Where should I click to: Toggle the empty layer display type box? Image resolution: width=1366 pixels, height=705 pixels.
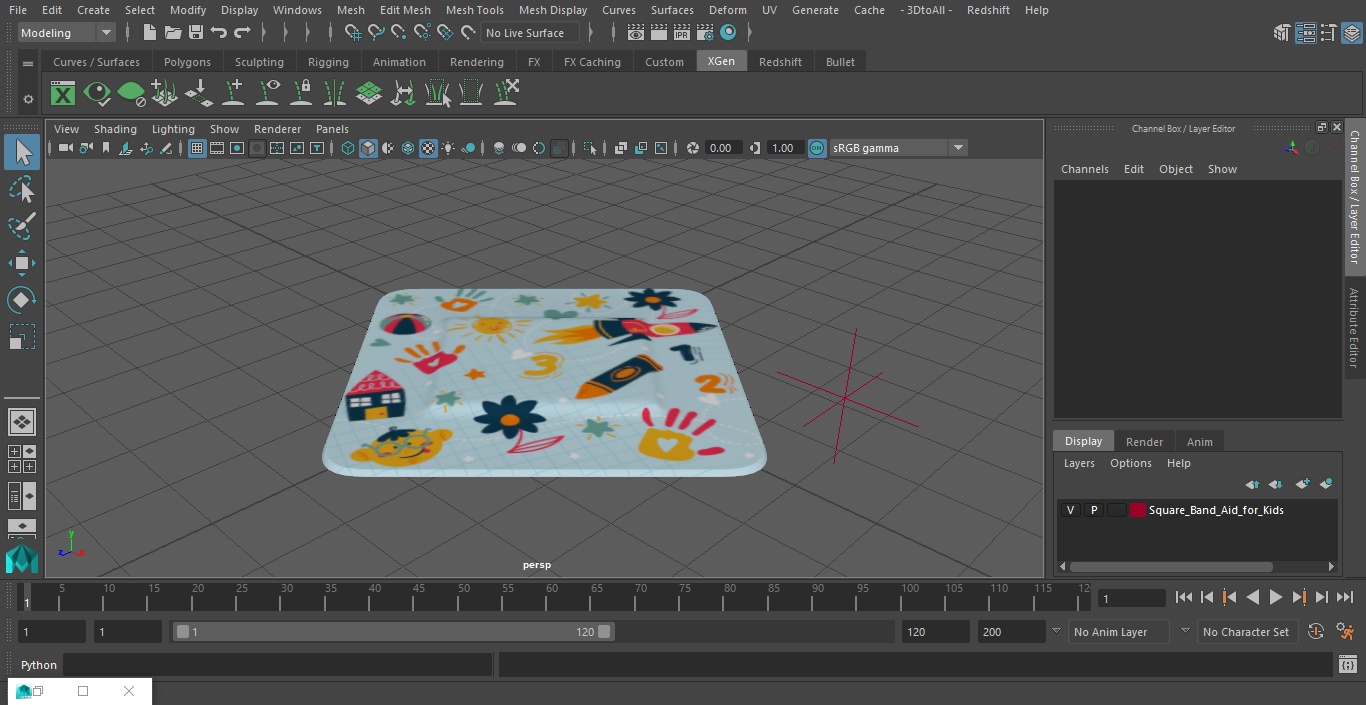click(1117, 510)
